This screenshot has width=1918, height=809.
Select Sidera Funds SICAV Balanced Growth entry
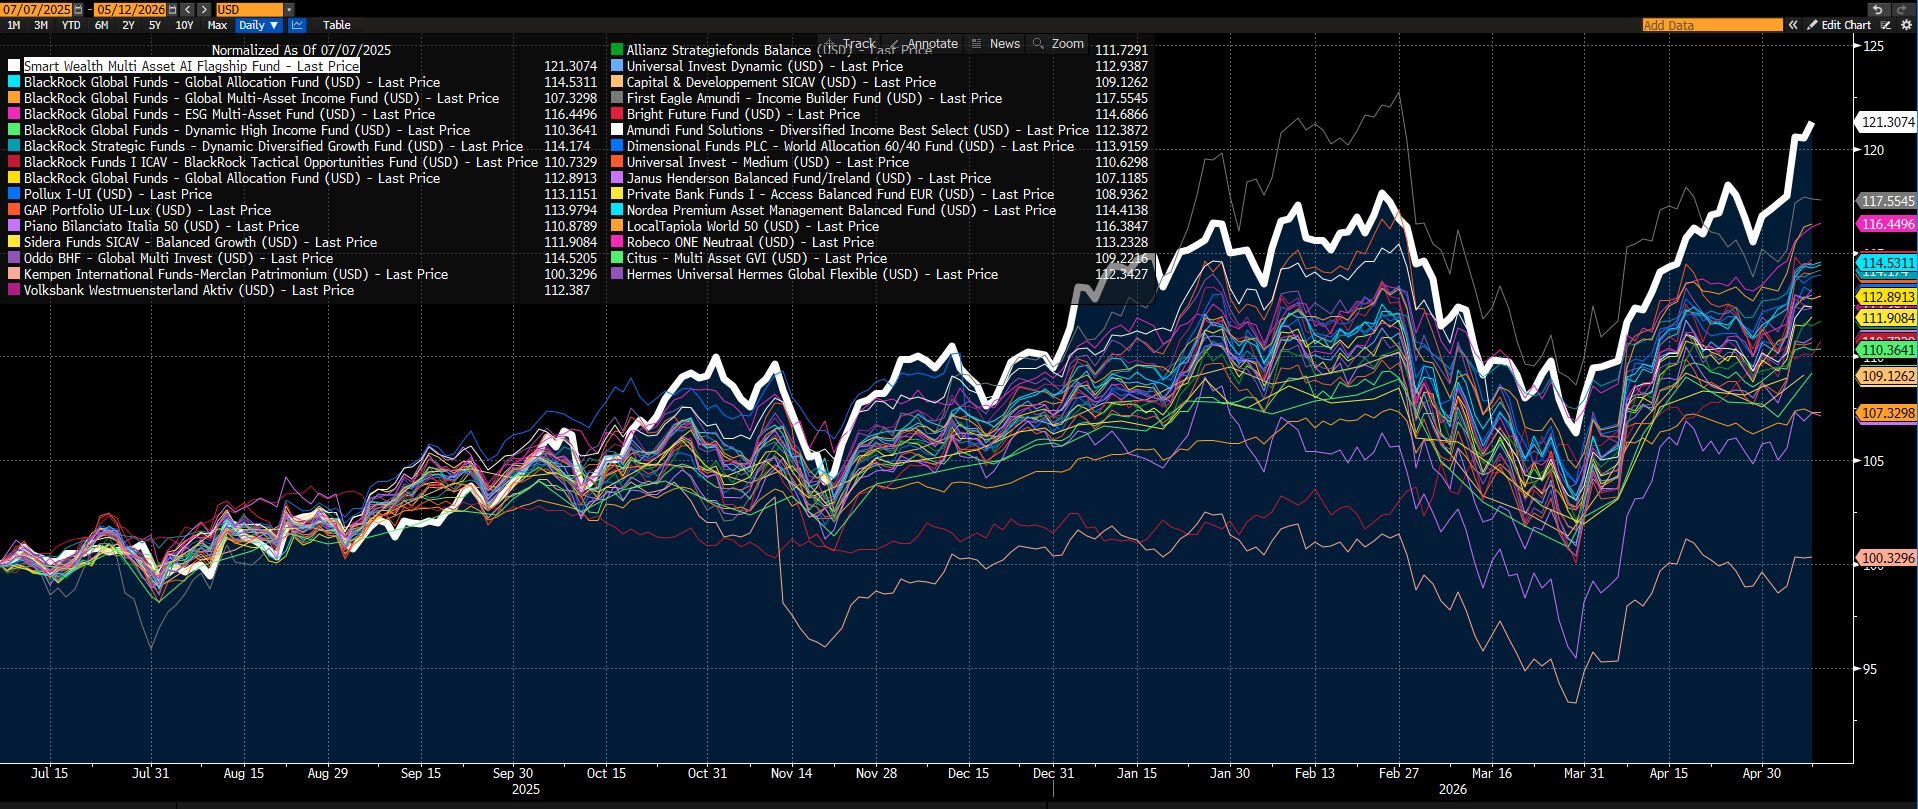coord(200,242)
